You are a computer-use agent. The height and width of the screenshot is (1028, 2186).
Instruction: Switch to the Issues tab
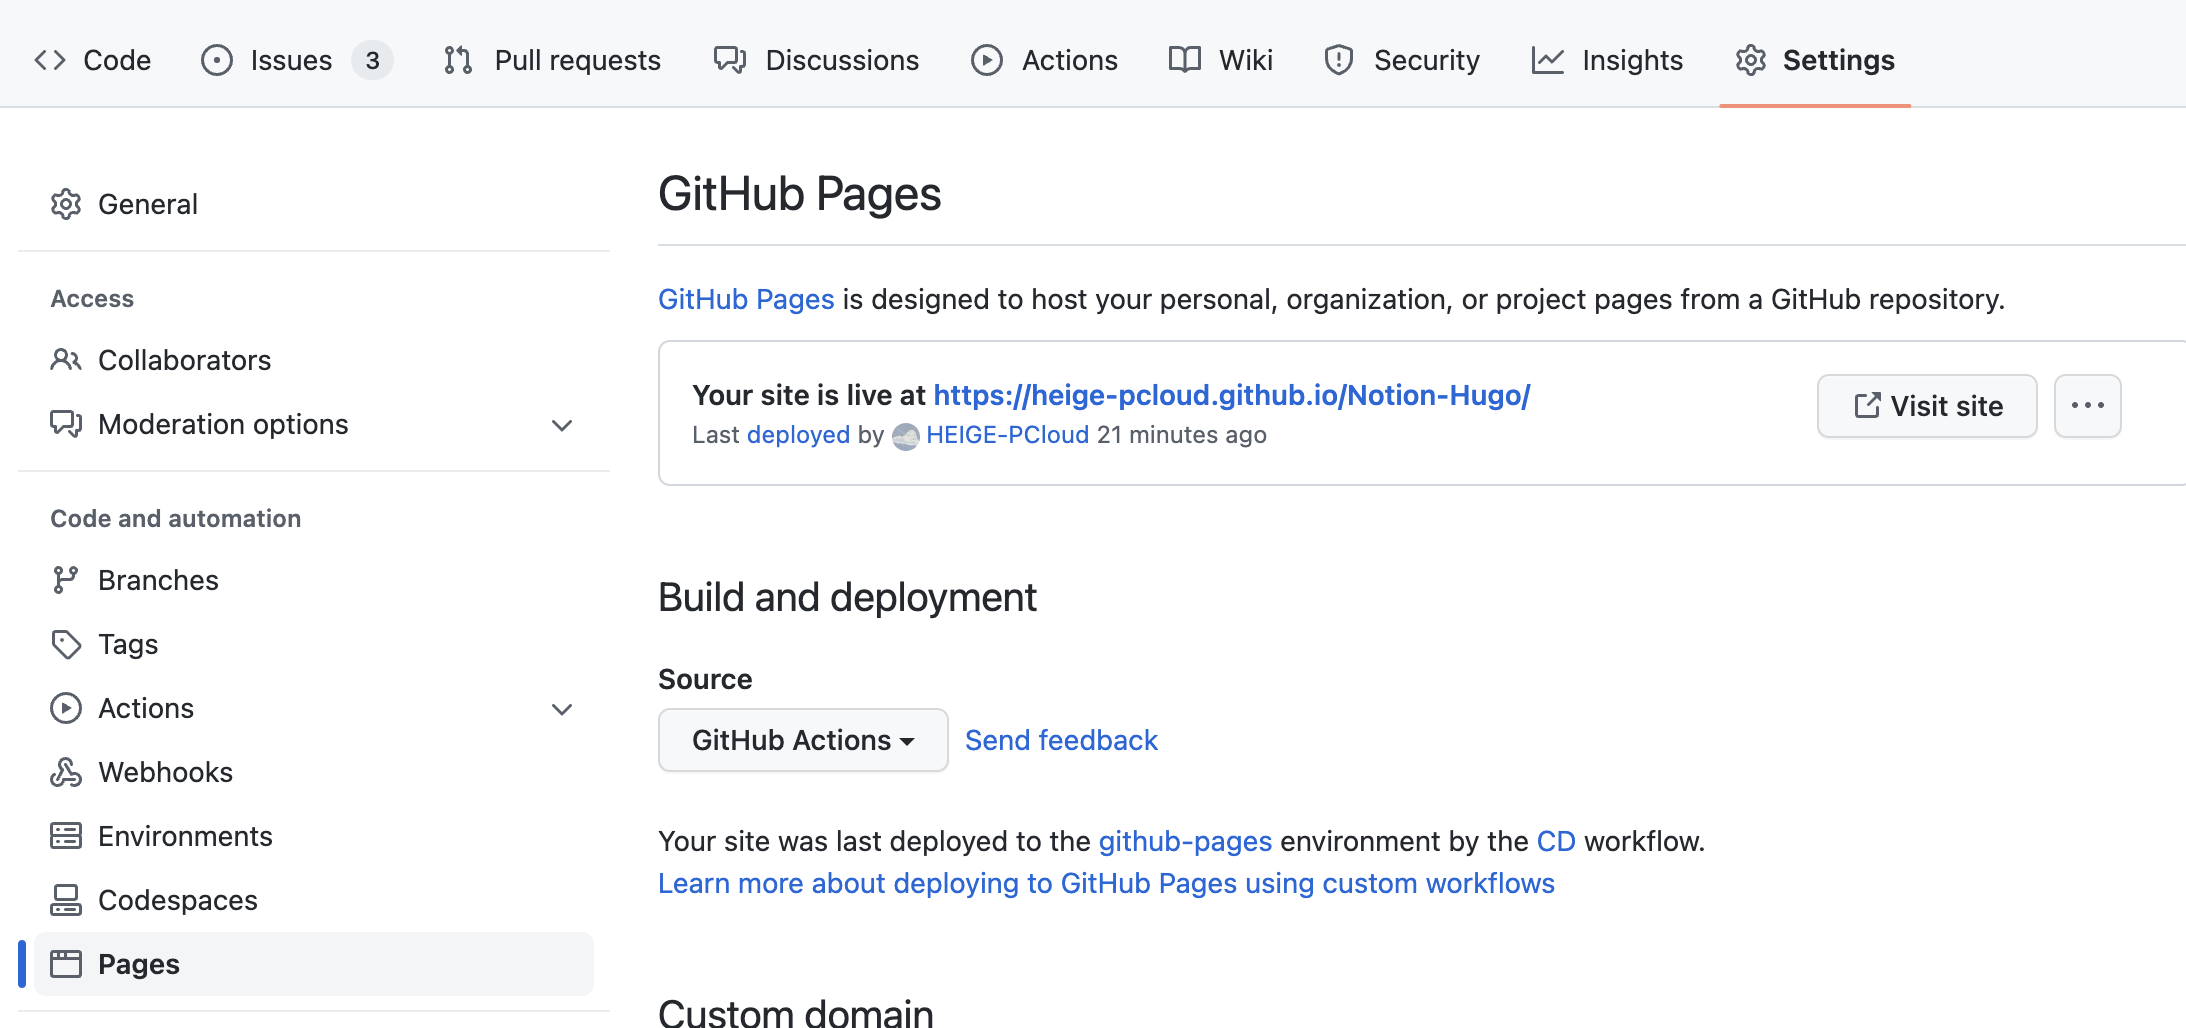(x=297, y=60)
